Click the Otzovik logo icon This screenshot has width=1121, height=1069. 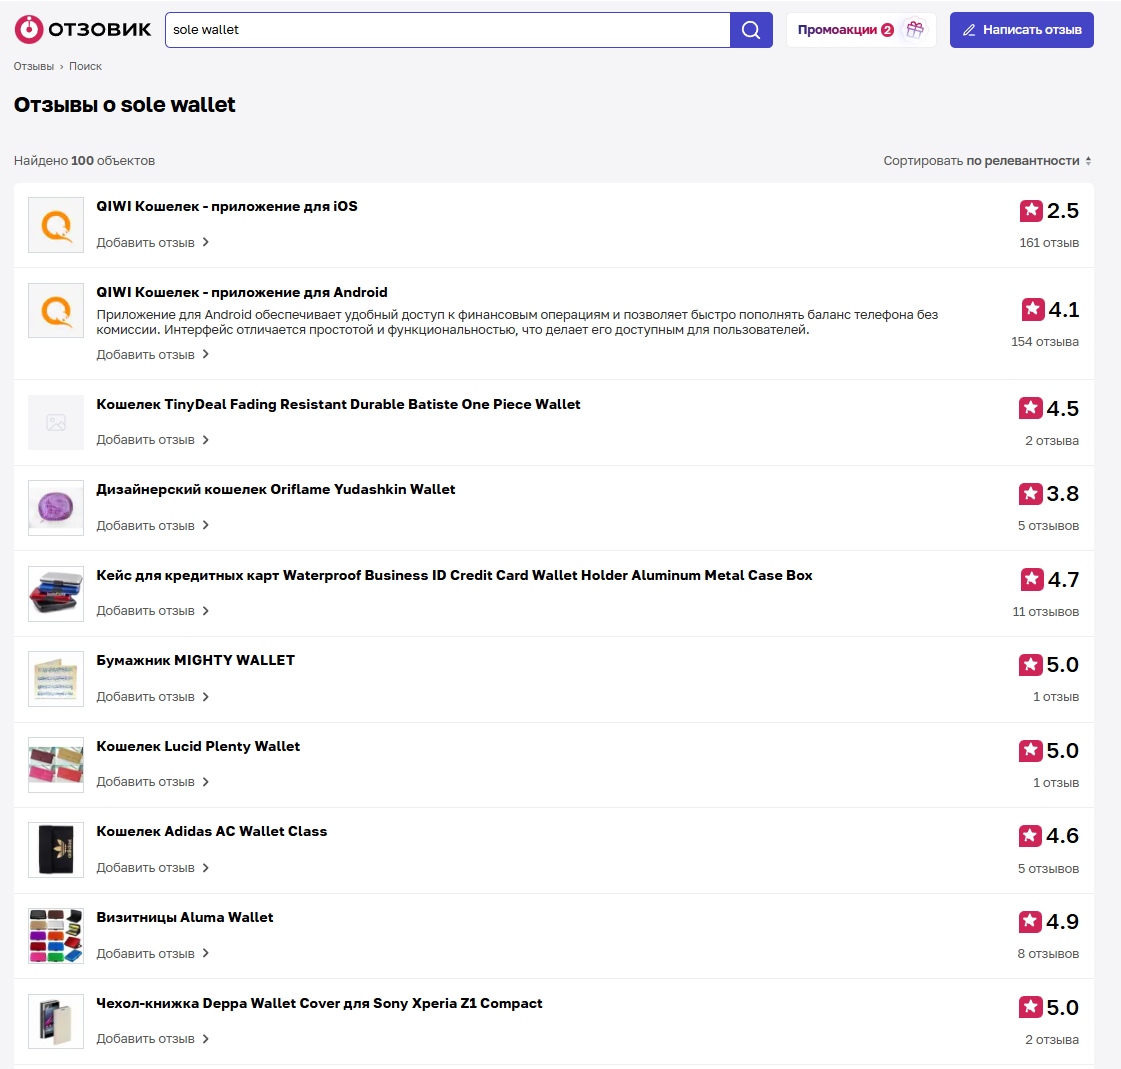coord(30,30)
